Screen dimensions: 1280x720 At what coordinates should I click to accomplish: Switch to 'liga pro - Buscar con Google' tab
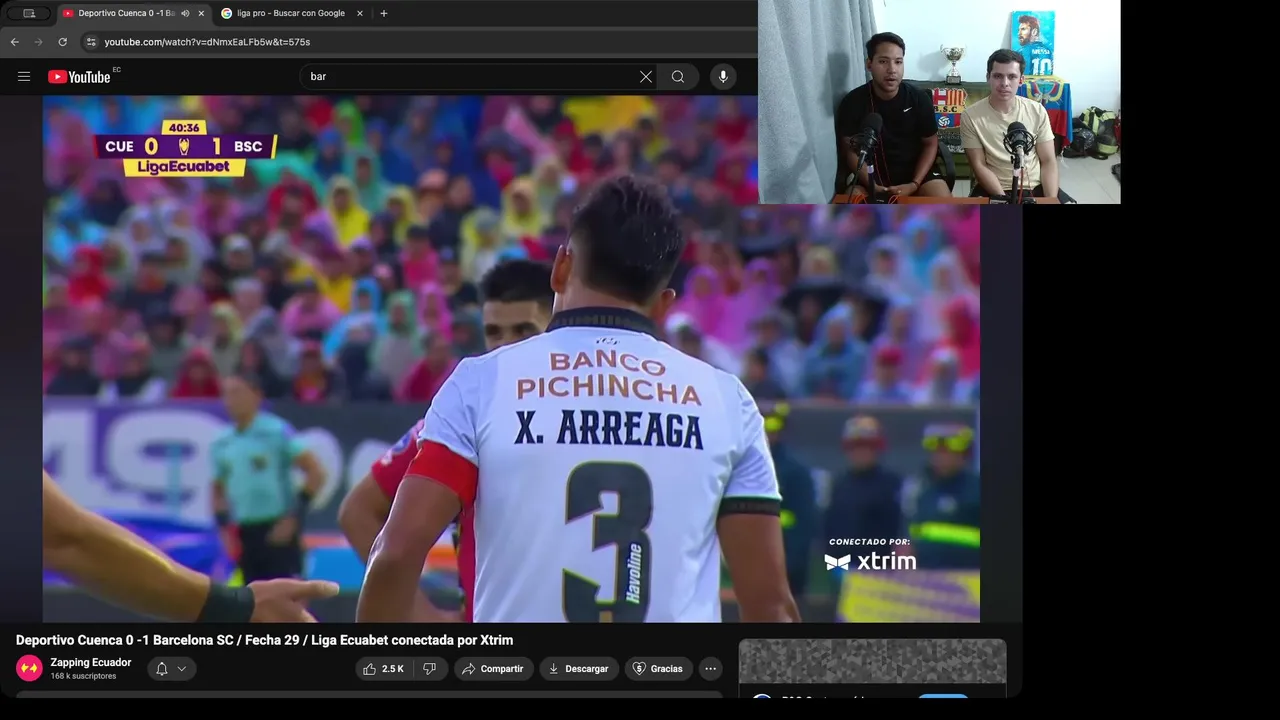click(291, 13)
